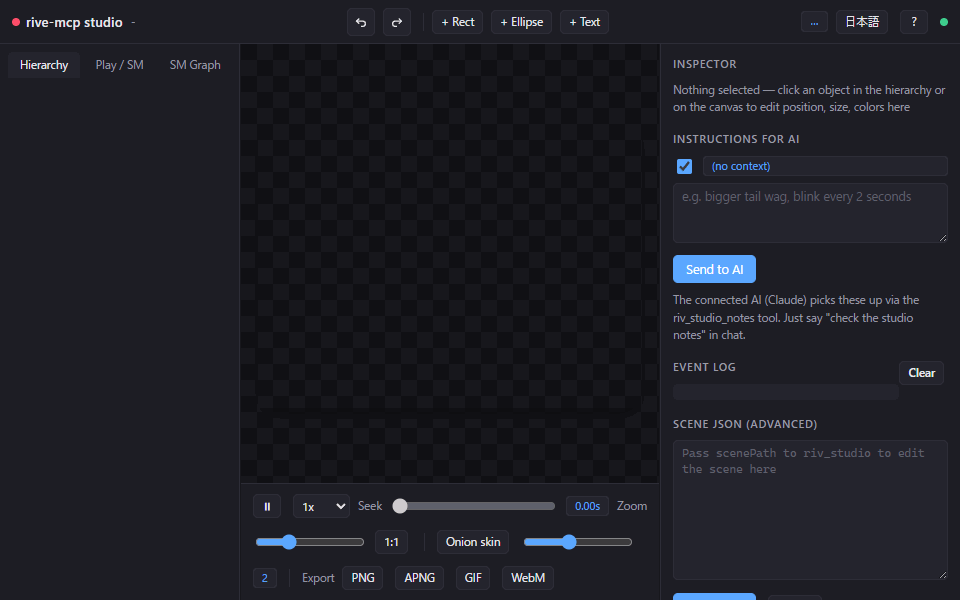The height and width of the screenshot is (600, 960).
Task: Click the Send to AI button
Action: click(714, 269)
